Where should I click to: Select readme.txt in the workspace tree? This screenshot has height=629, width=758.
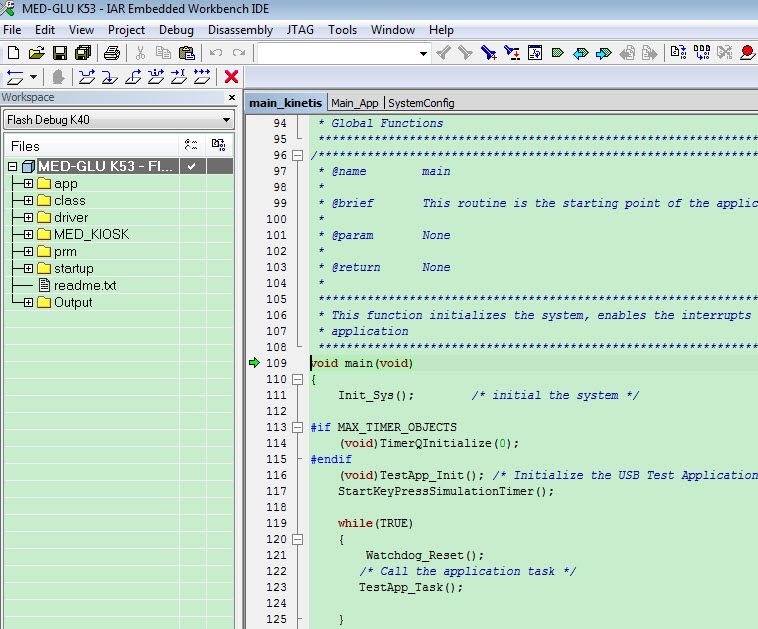click(x=85, y=285)
